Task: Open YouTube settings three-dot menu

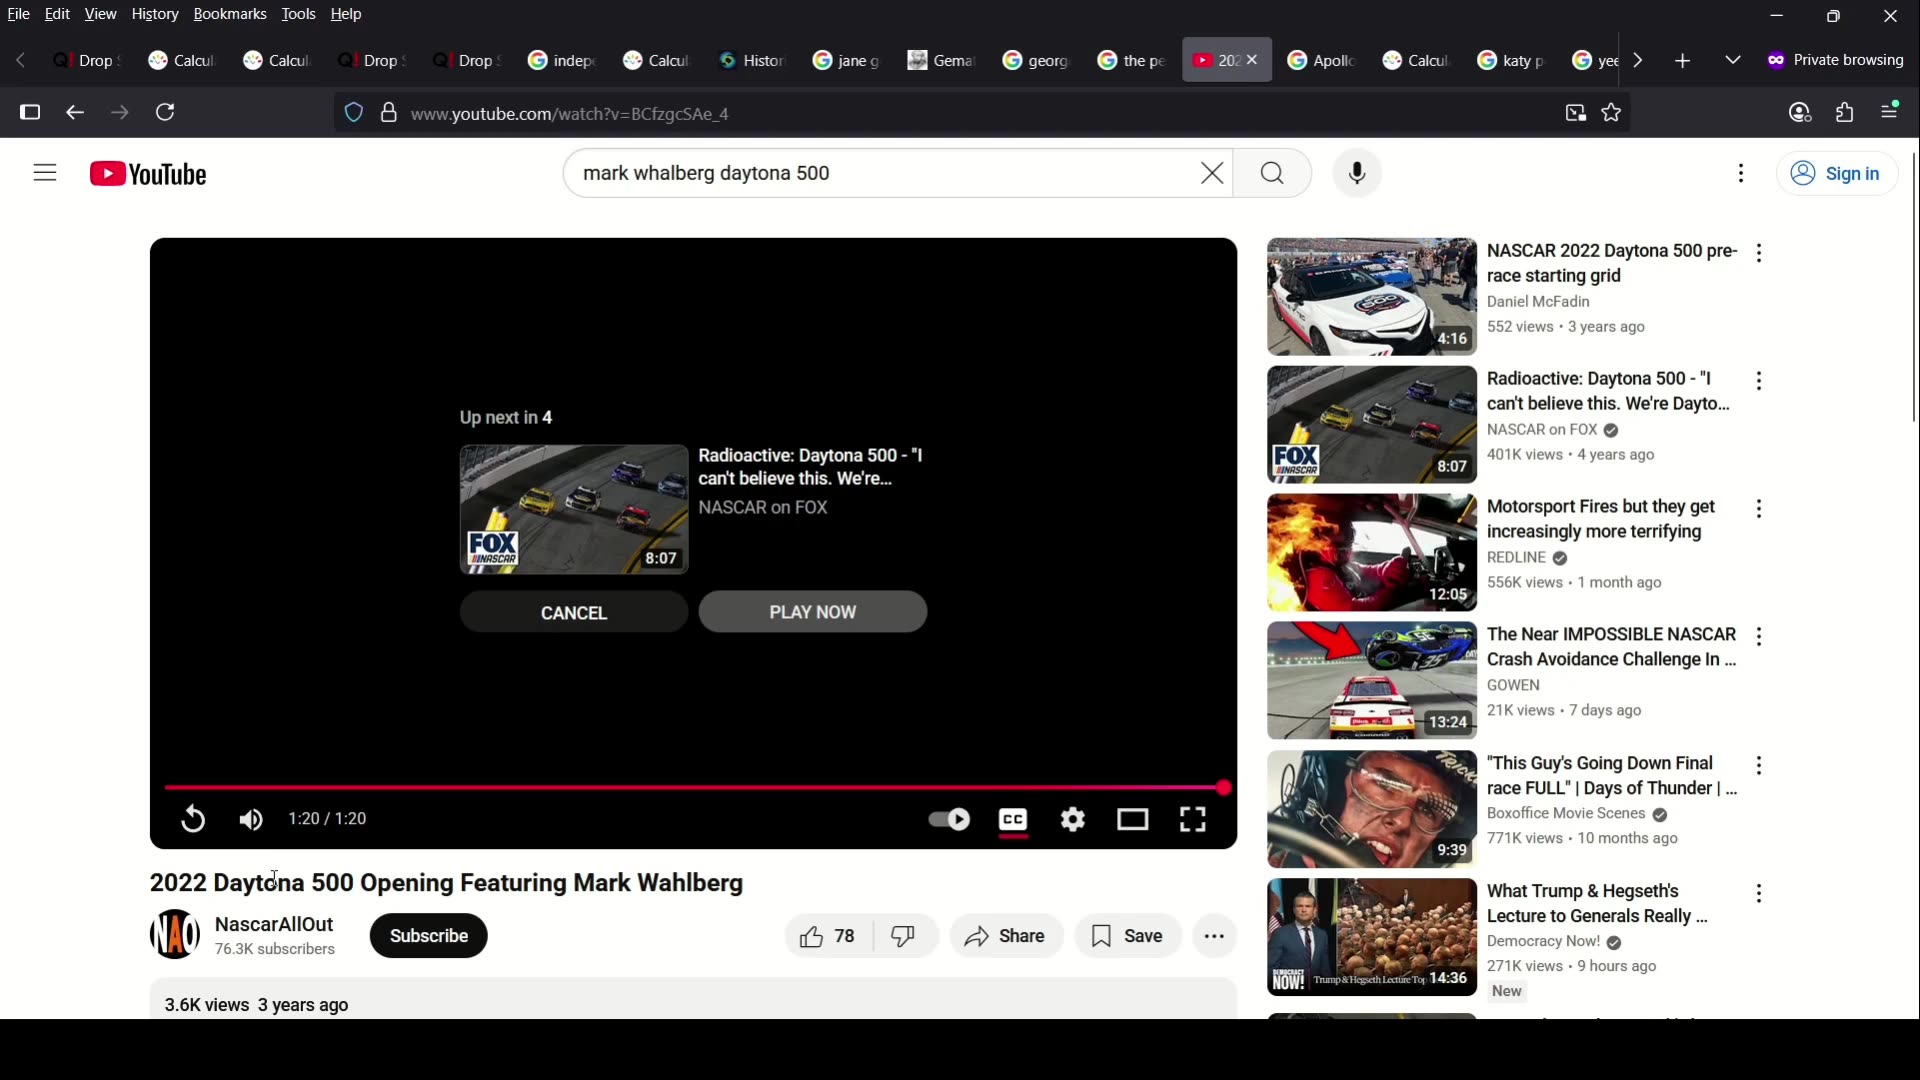Action: [x=1741, y=174]
